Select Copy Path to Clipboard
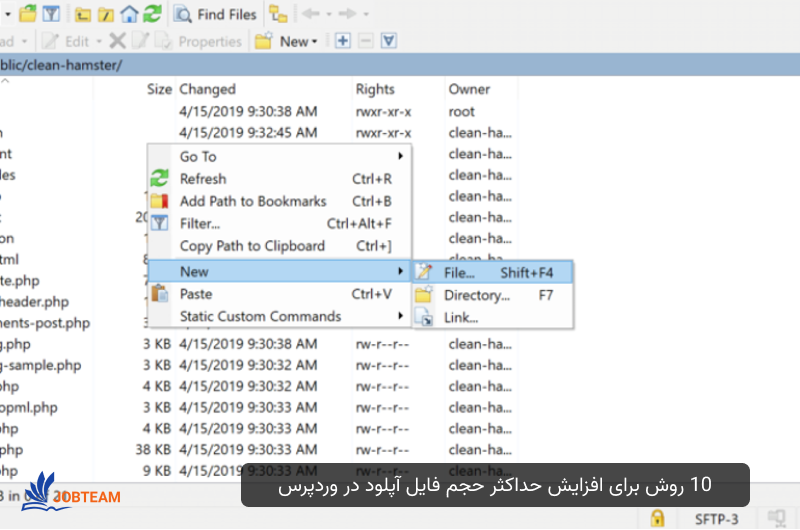800x530 pixels. 280,246
